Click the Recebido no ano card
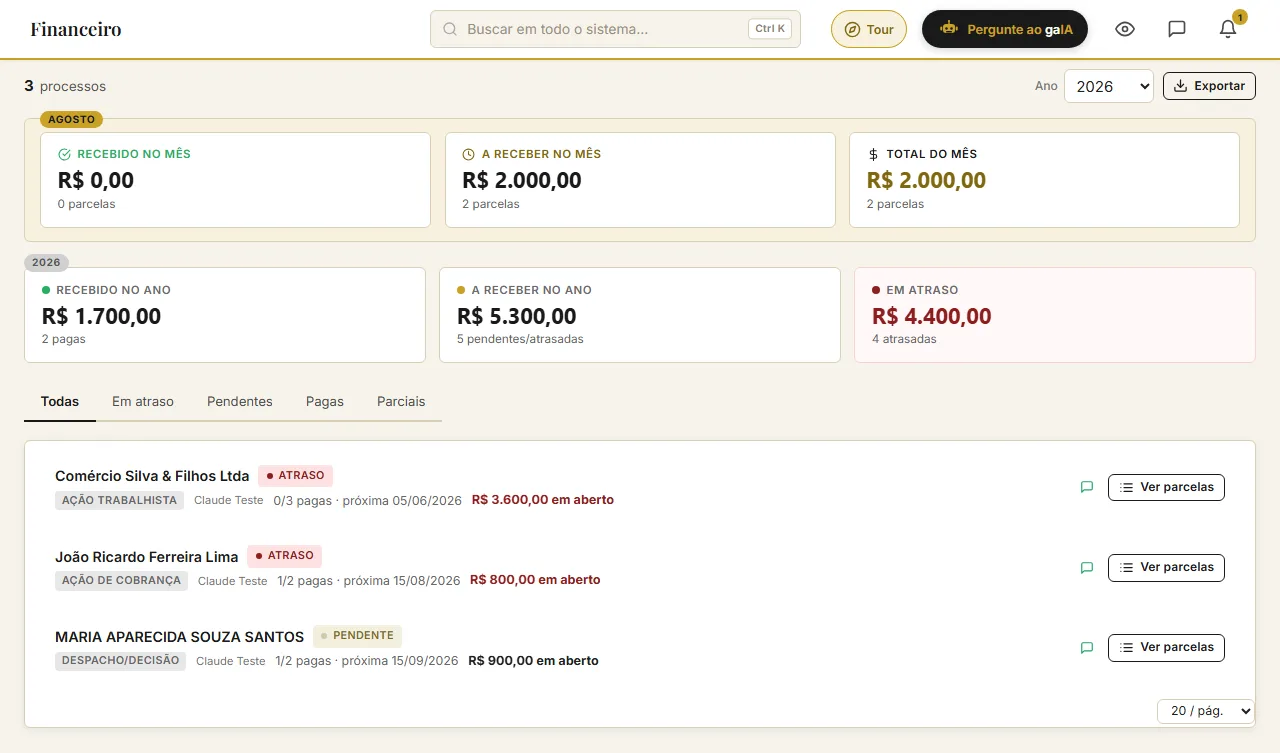1280x753 pixels. 225,315
